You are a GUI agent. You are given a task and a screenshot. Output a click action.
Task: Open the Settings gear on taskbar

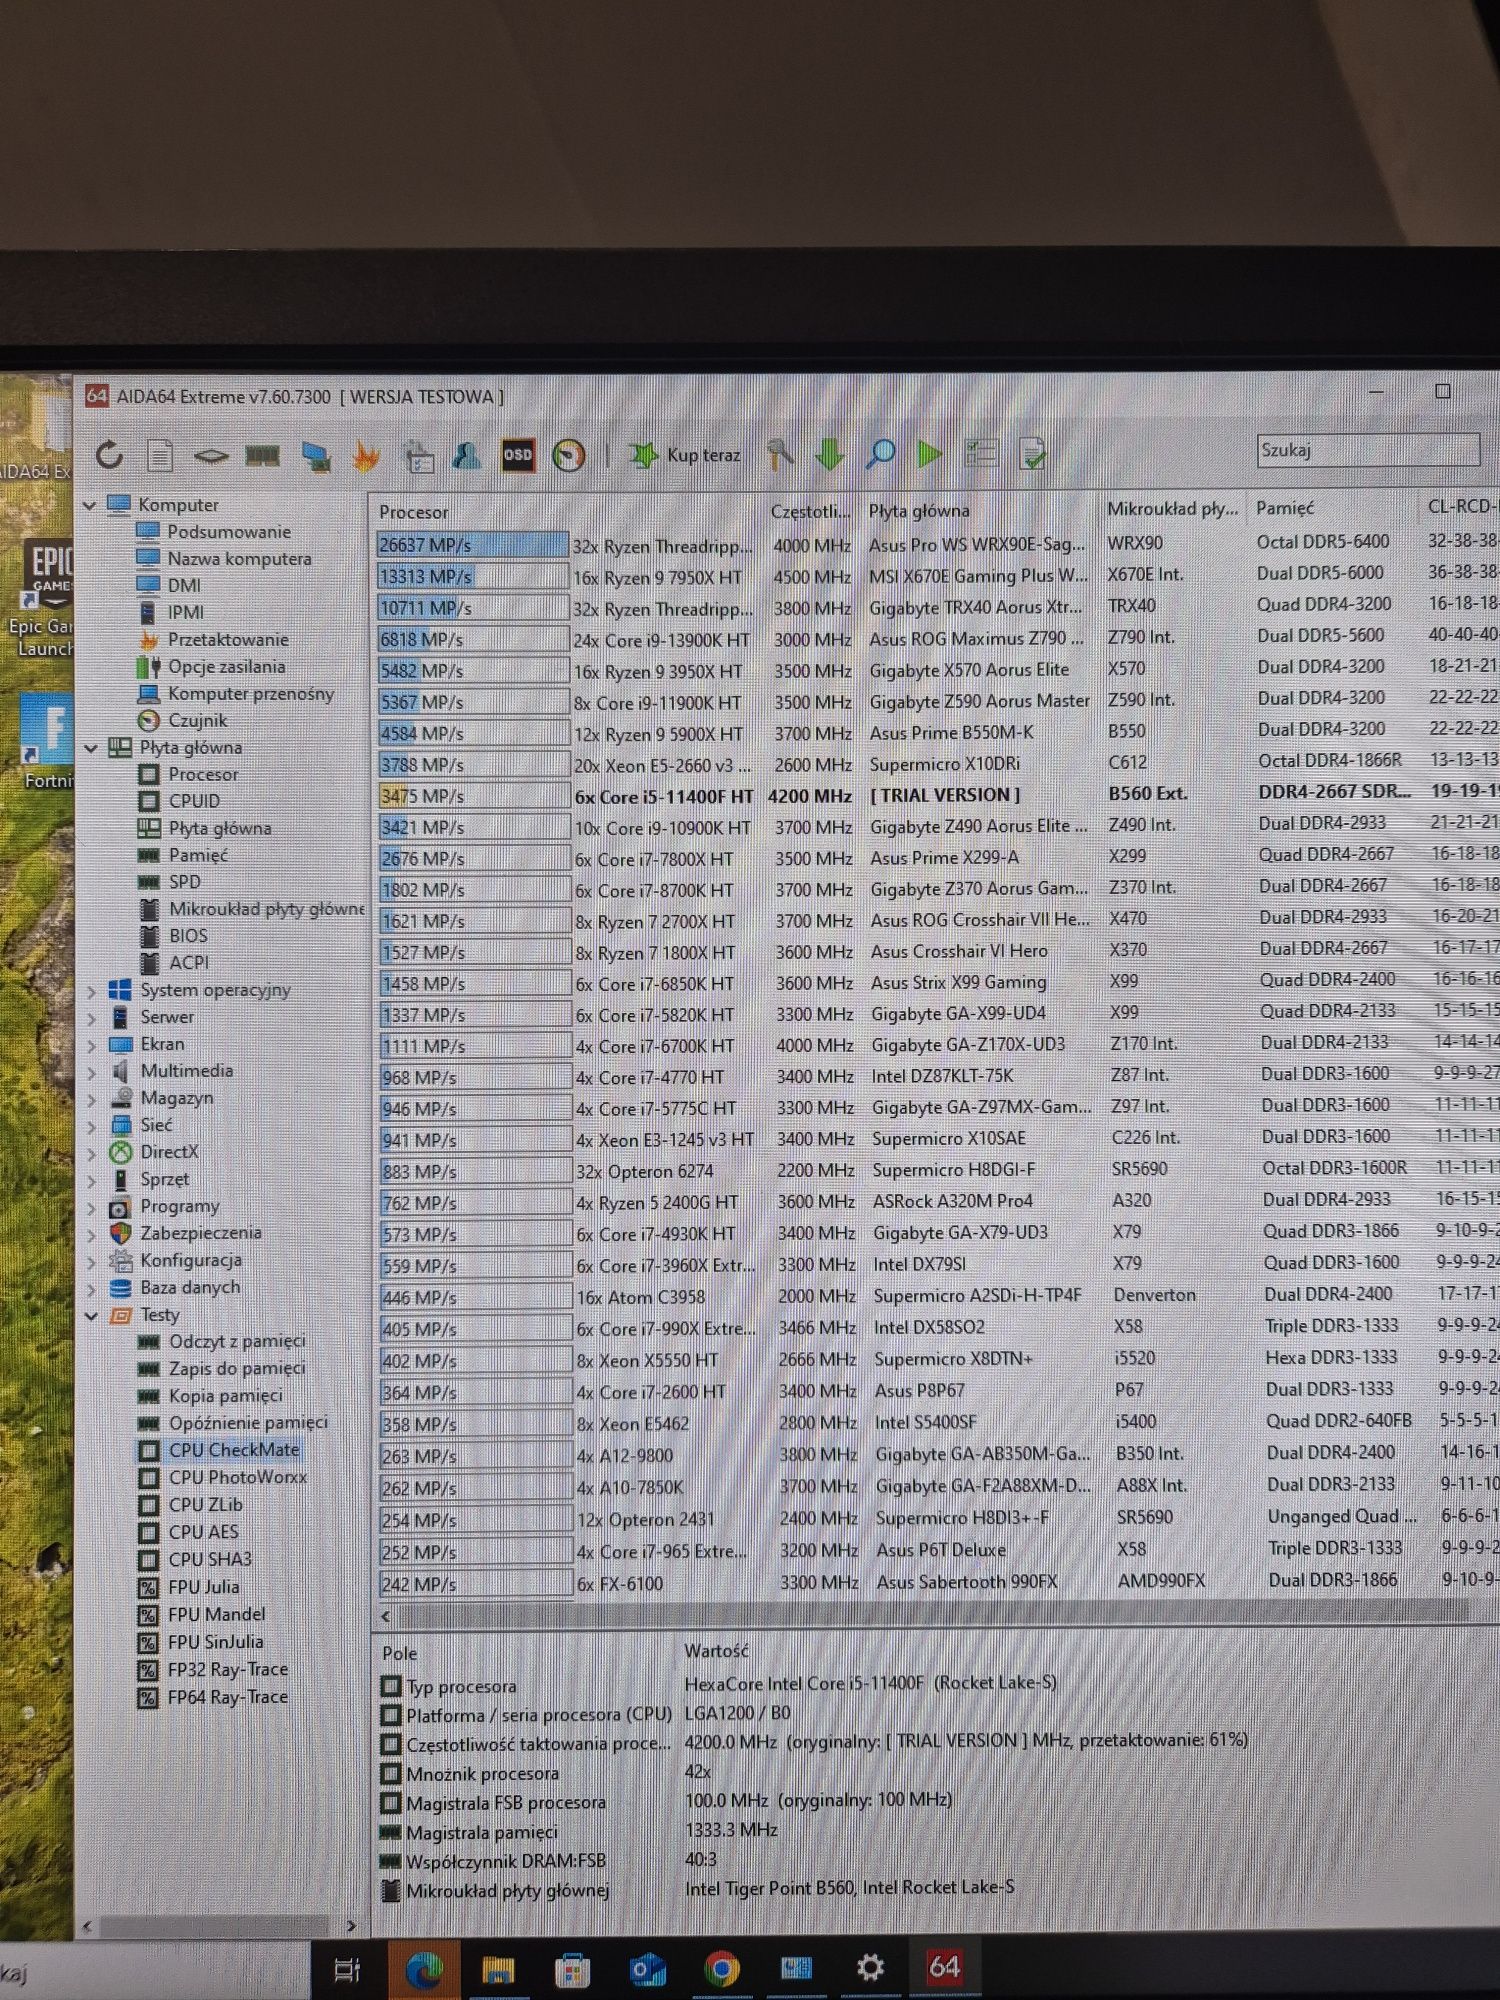870,1967
